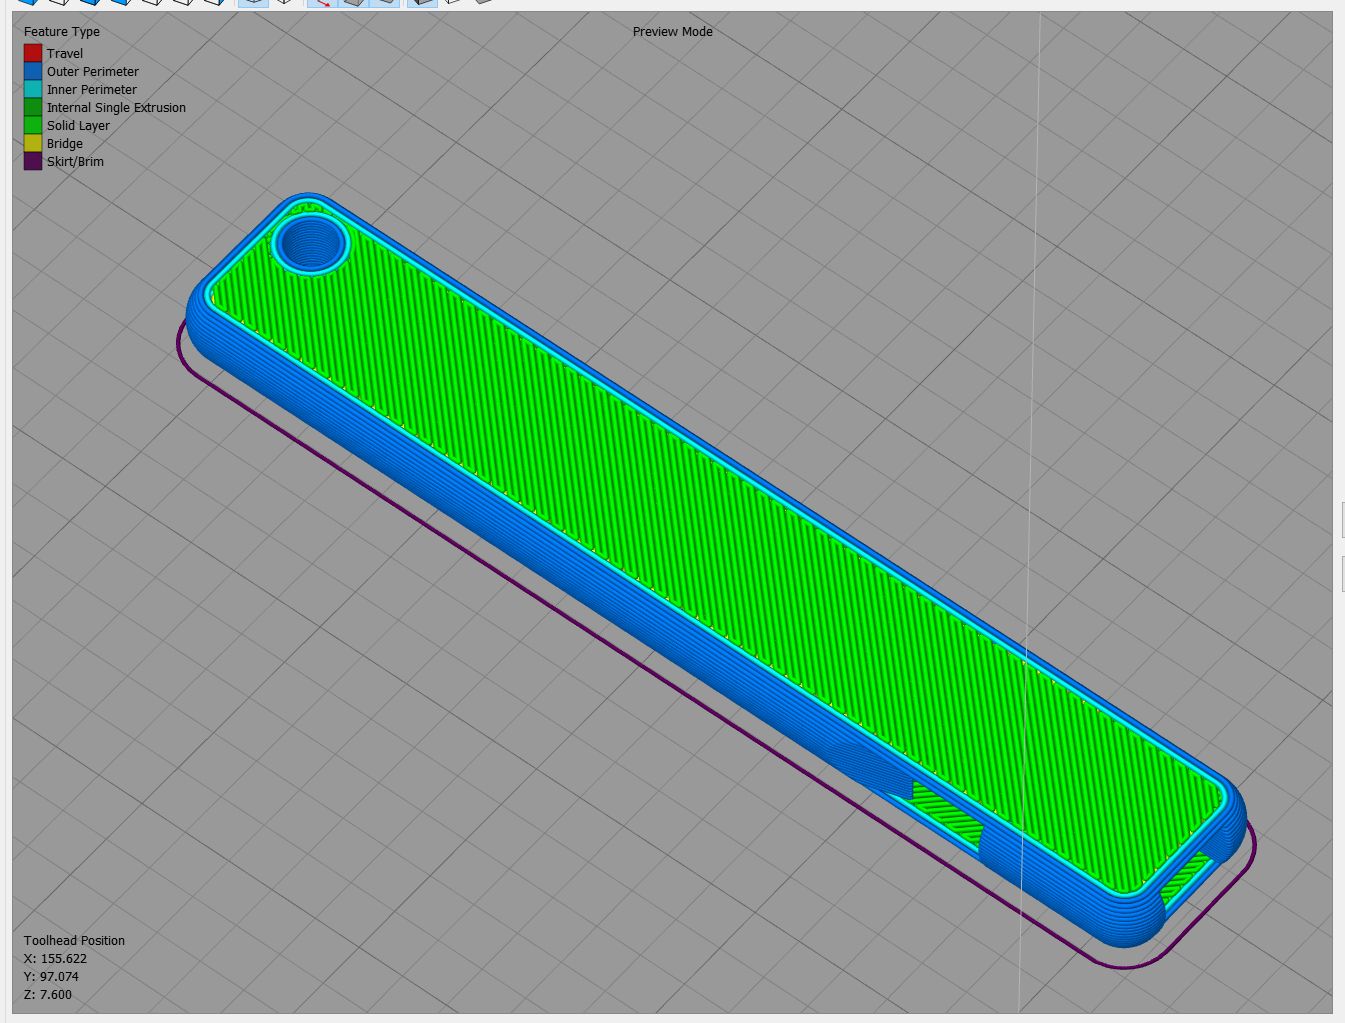Viewport: 1345px width, 1023px height.
Task: Click the "Travel" legend label
Action: 65,54
